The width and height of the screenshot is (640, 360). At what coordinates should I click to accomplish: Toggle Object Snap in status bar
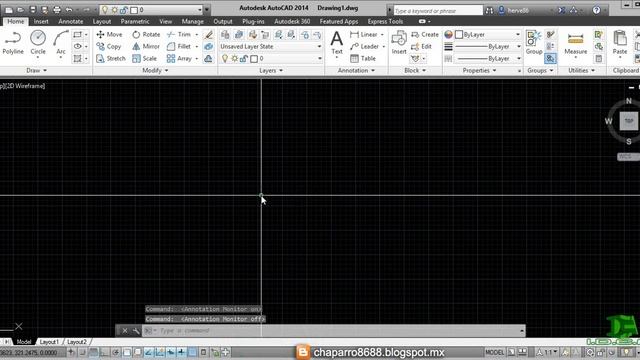point(127,352)
